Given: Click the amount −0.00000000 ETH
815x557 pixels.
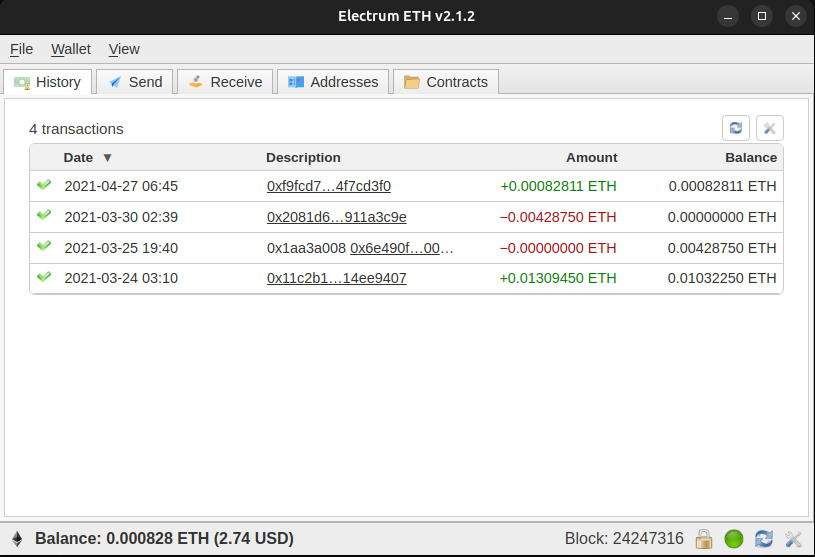Looking at the screenshot, I should pyautogui.click(x=558, y=248).
